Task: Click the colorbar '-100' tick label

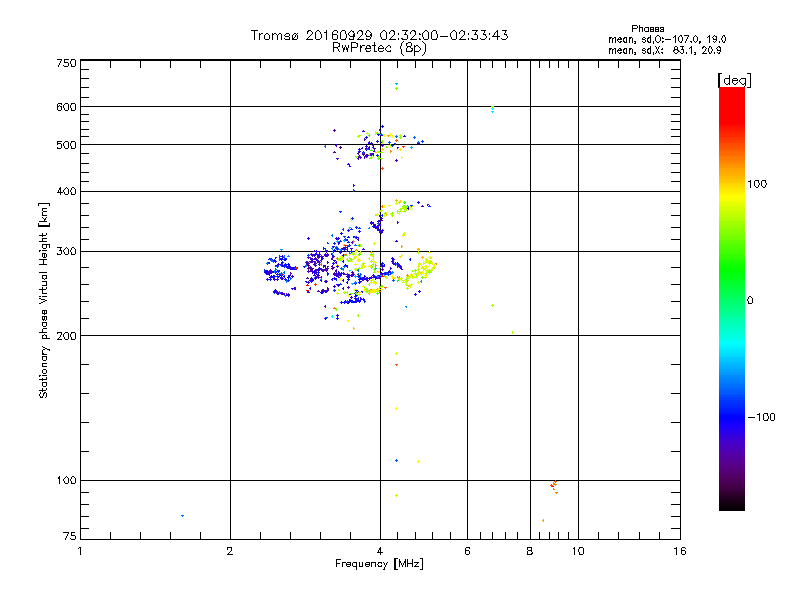Action: coord(761,417)
